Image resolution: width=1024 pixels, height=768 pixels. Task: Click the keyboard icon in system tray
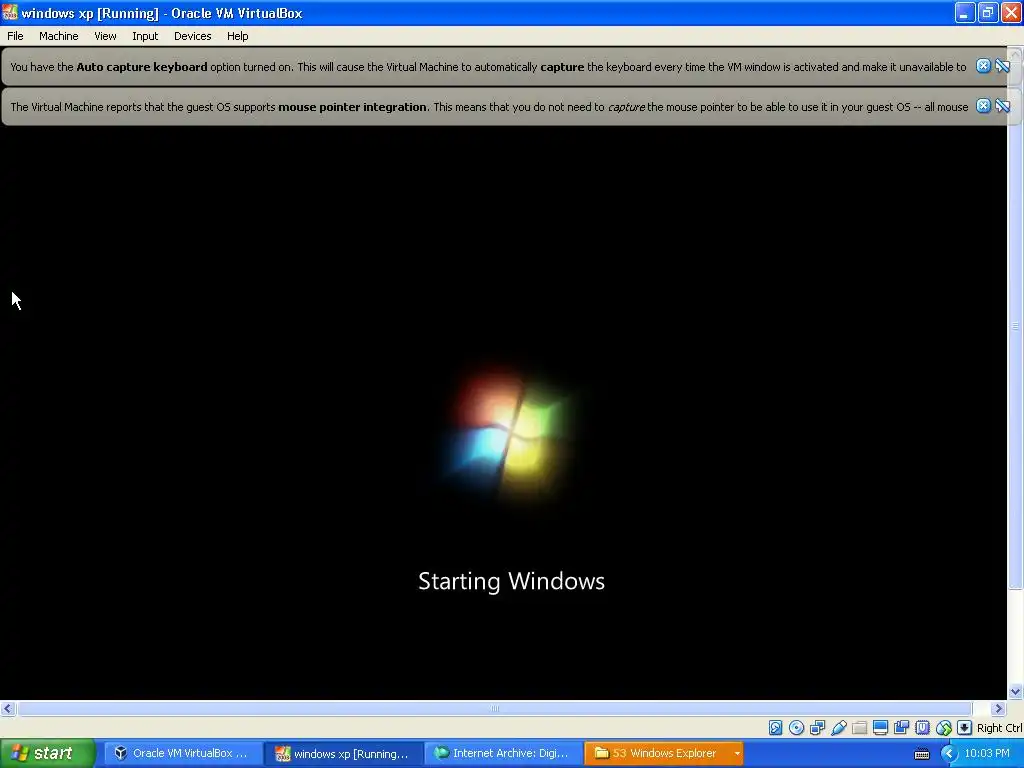click(921, 754)
